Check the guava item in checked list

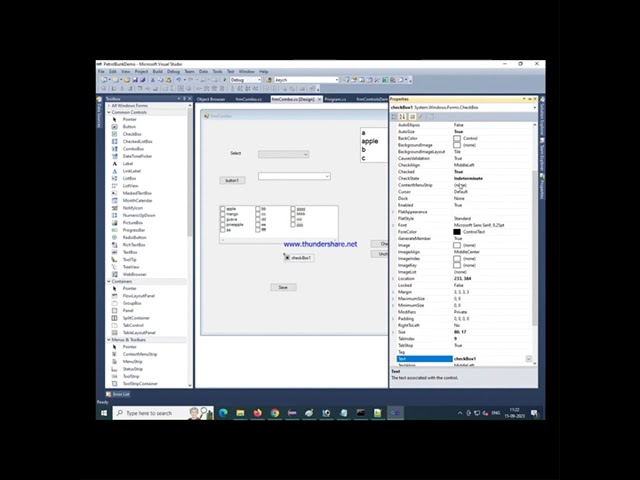pyautogui.click(x=222, y=219)
